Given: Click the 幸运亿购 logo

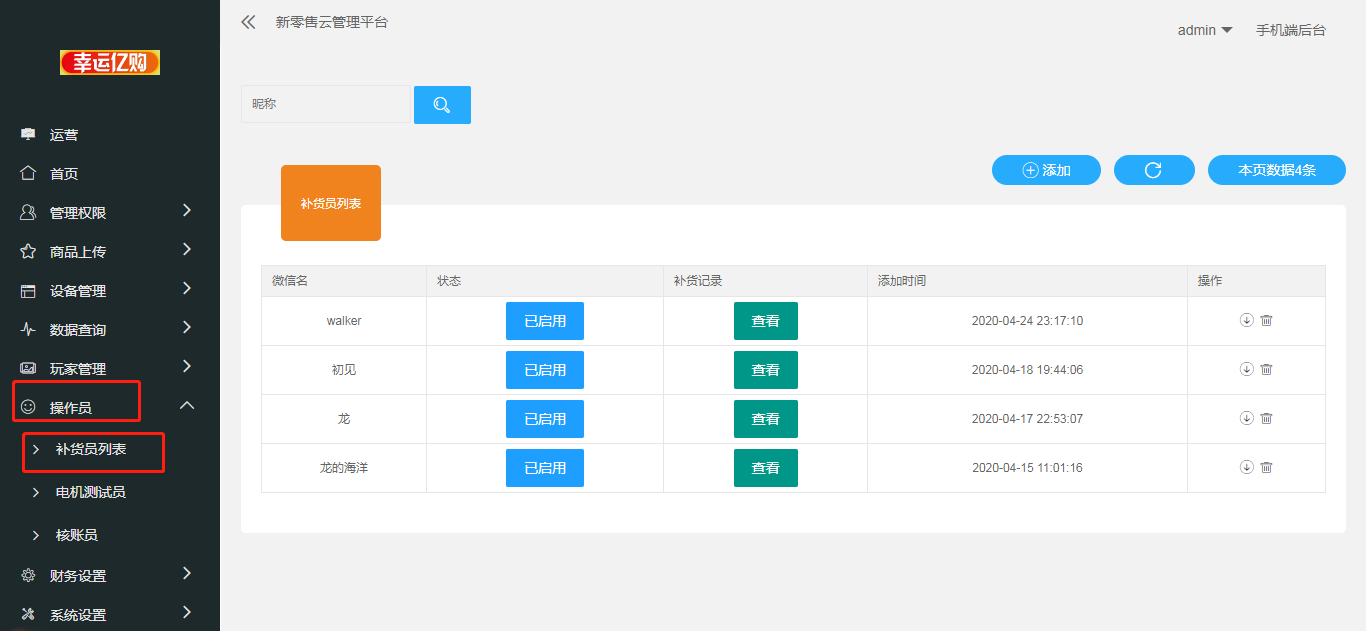Looking at the screenshot, I should click(x=110, y=63).
